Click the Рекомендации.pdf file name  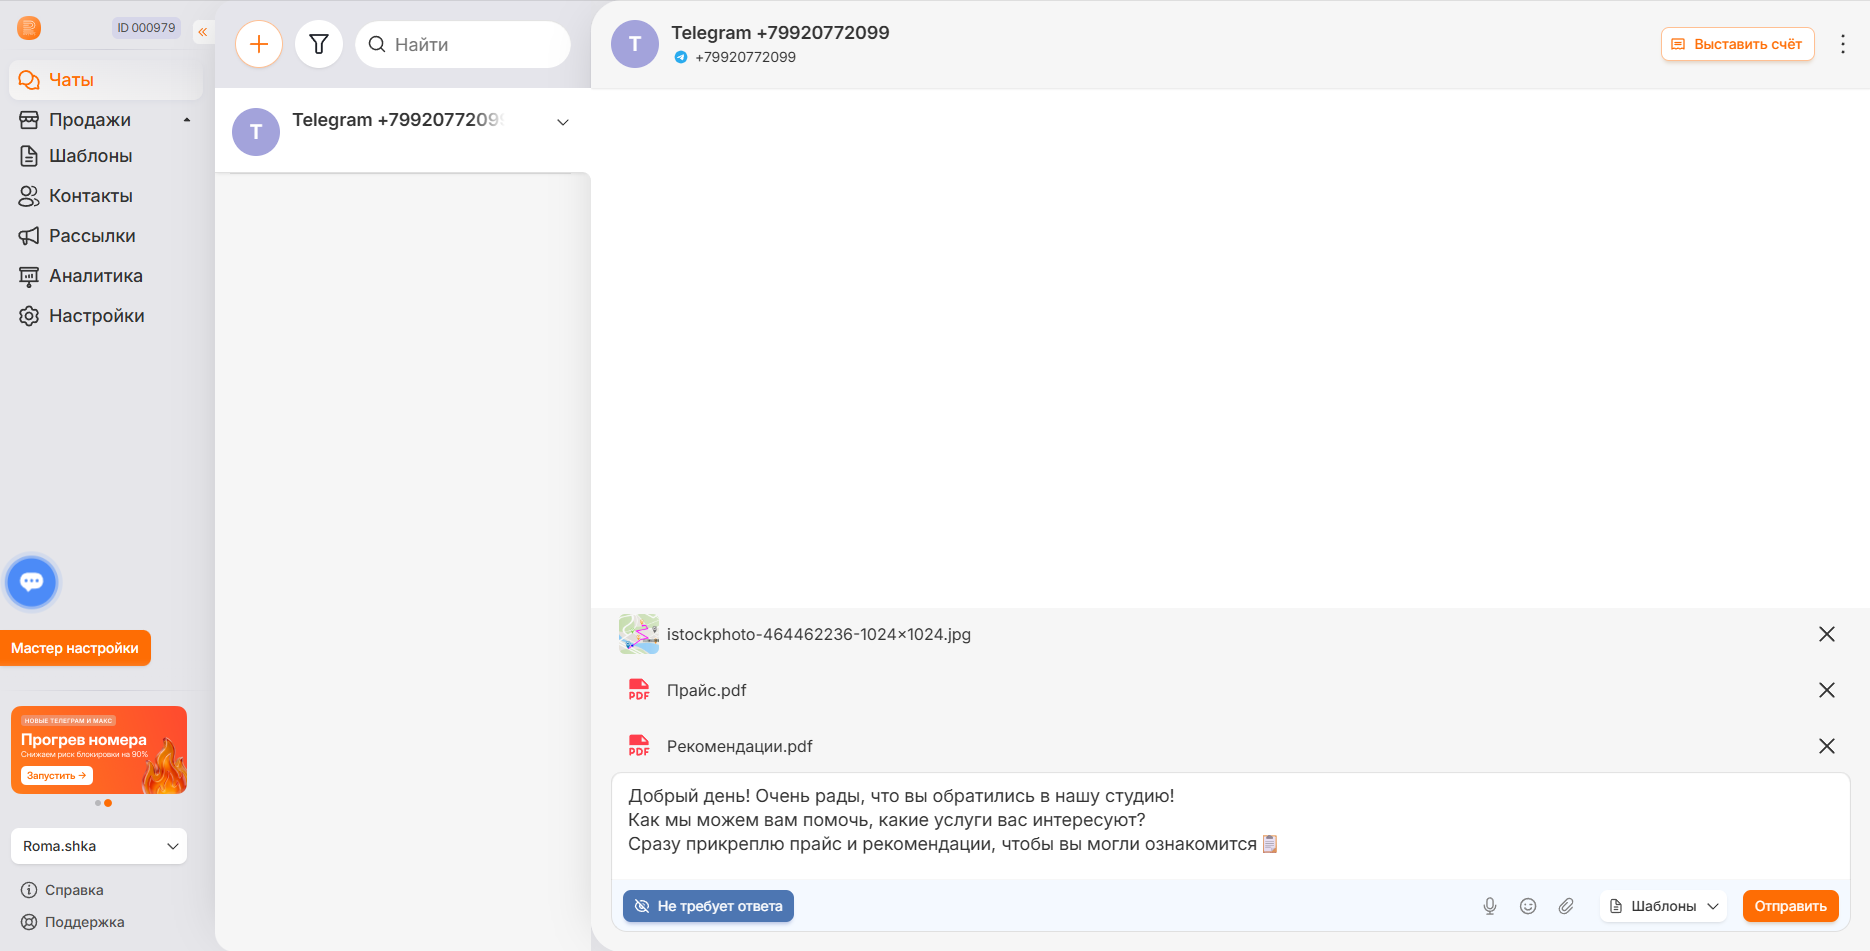point(740,746)
